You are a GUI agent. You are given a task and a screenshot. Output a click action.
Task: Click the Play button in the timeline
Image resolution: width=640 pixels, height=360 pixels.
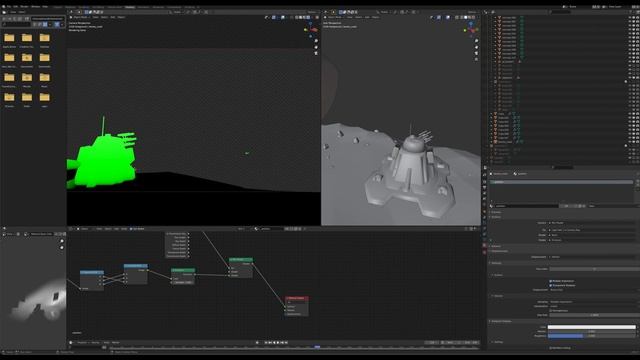[278, 343]
